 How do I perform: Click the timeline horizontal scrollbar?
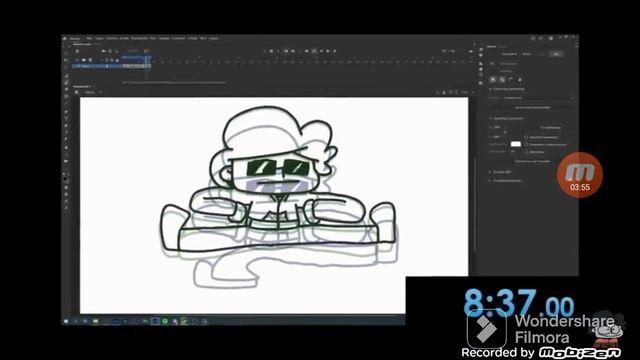[x=174, y=82]
